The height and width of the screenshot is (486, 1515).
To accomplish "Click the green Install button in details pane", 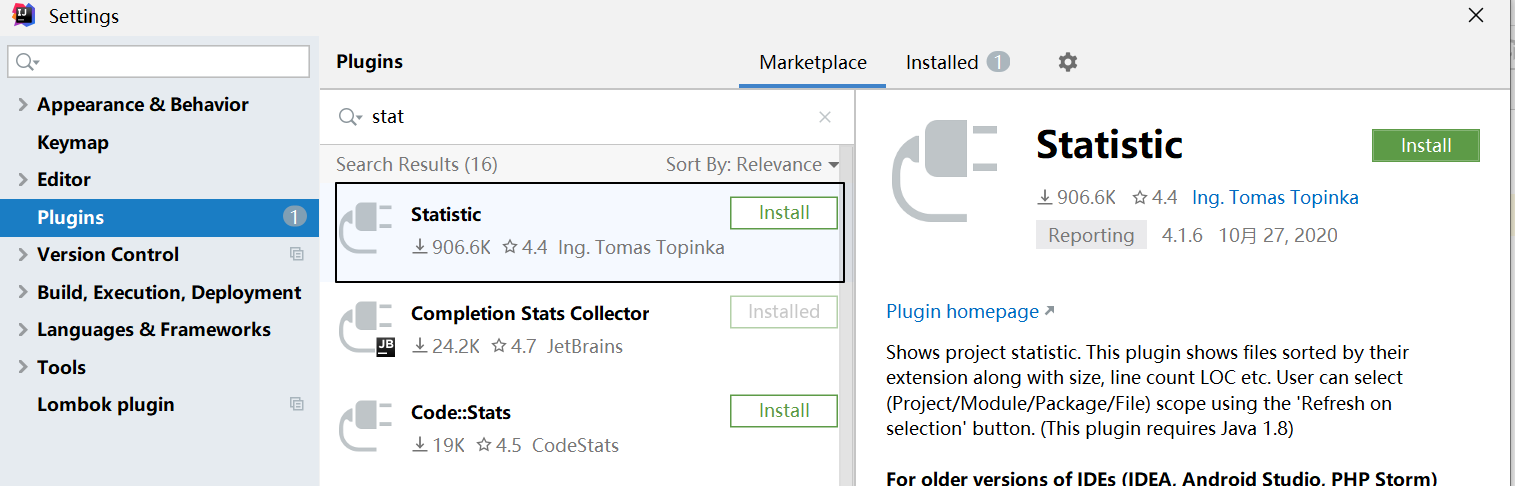I will 1426,145.
